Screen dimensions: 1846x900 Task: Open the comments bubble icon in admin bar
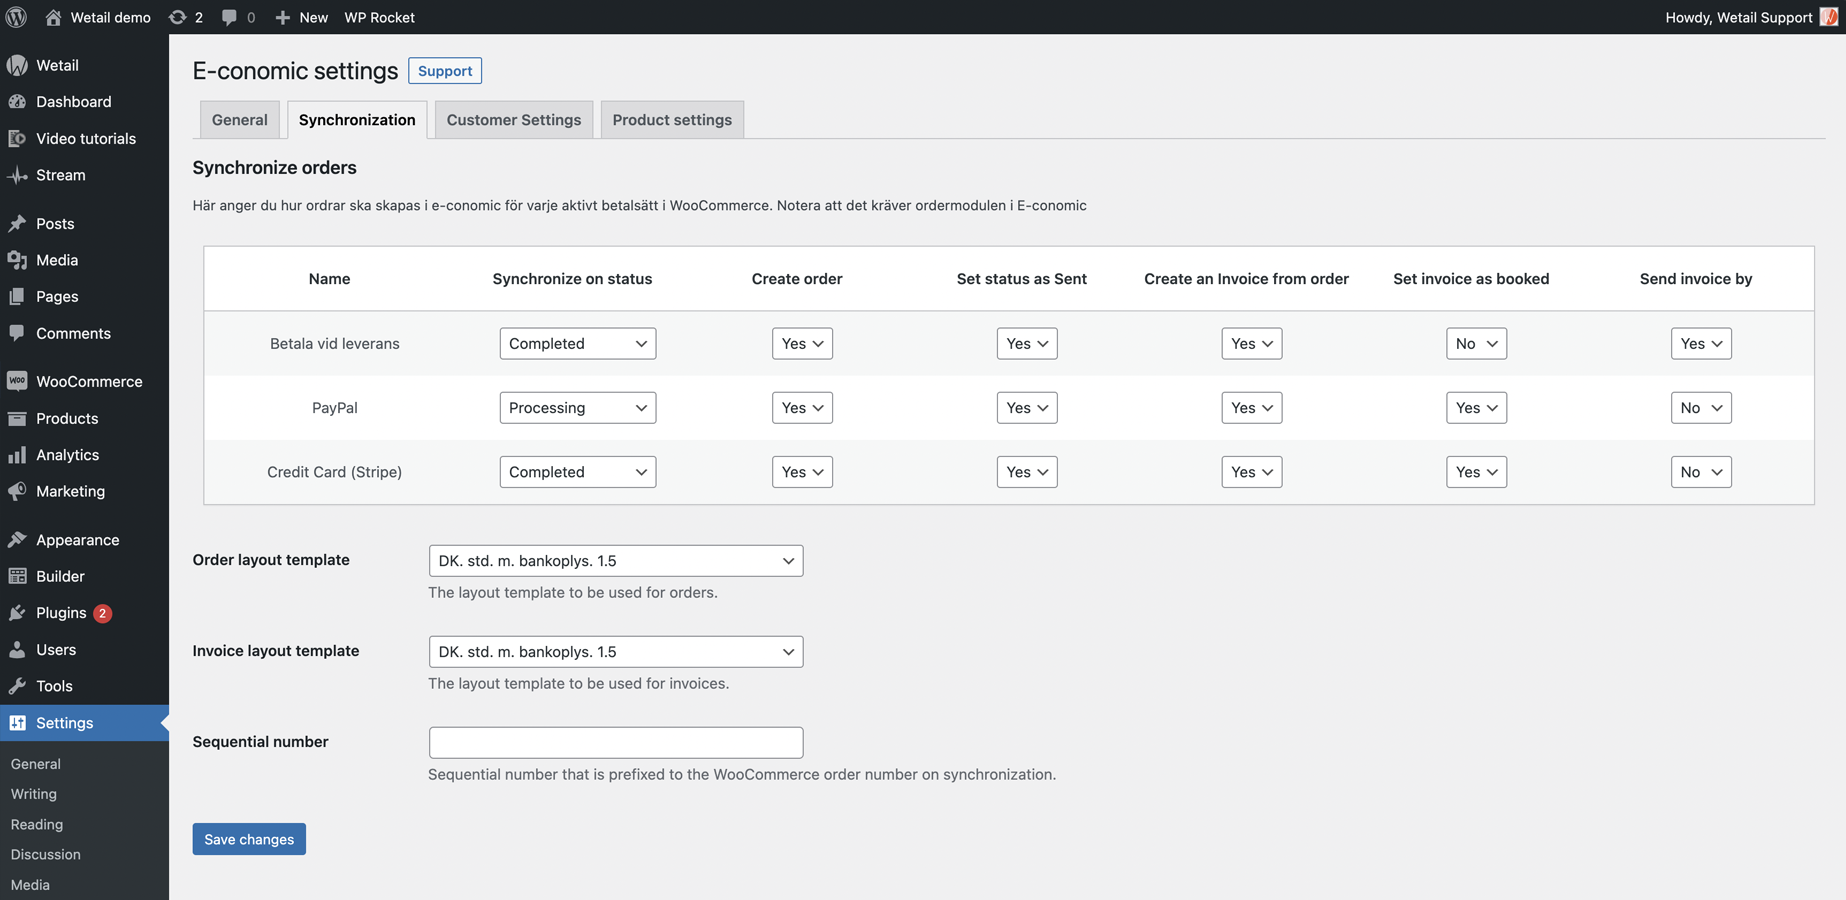coord(229,17)
